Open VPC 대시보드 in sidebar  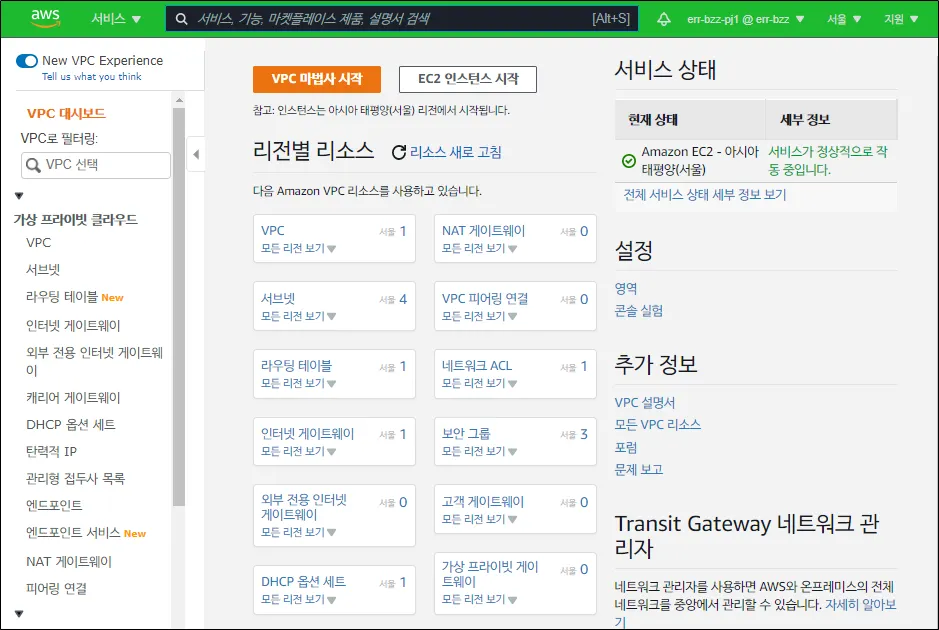tap(66, 114)
